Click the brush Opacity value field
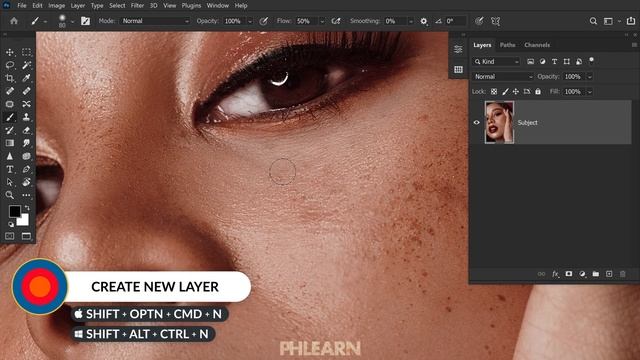 pos(233,21)
